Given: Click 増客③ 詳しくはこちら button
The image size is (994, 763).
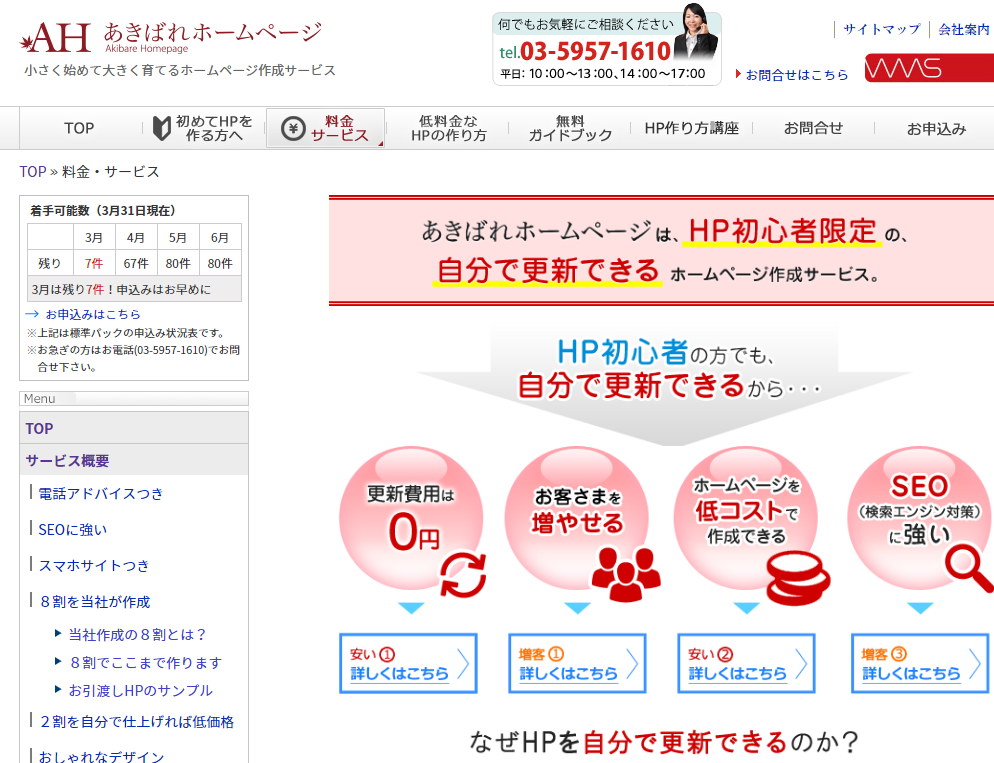Looking at the screenshot, I should click(920, 664).
